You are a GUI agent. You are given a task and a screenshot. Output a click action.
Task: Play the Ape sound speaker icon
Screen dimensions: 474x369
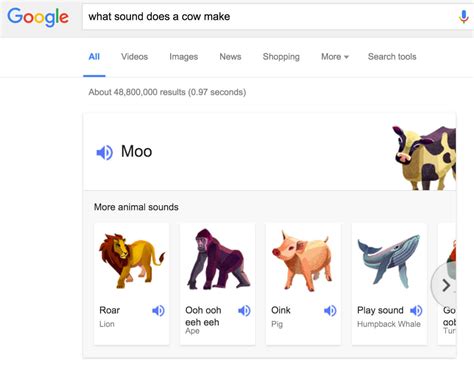click(x=244, y=311)
